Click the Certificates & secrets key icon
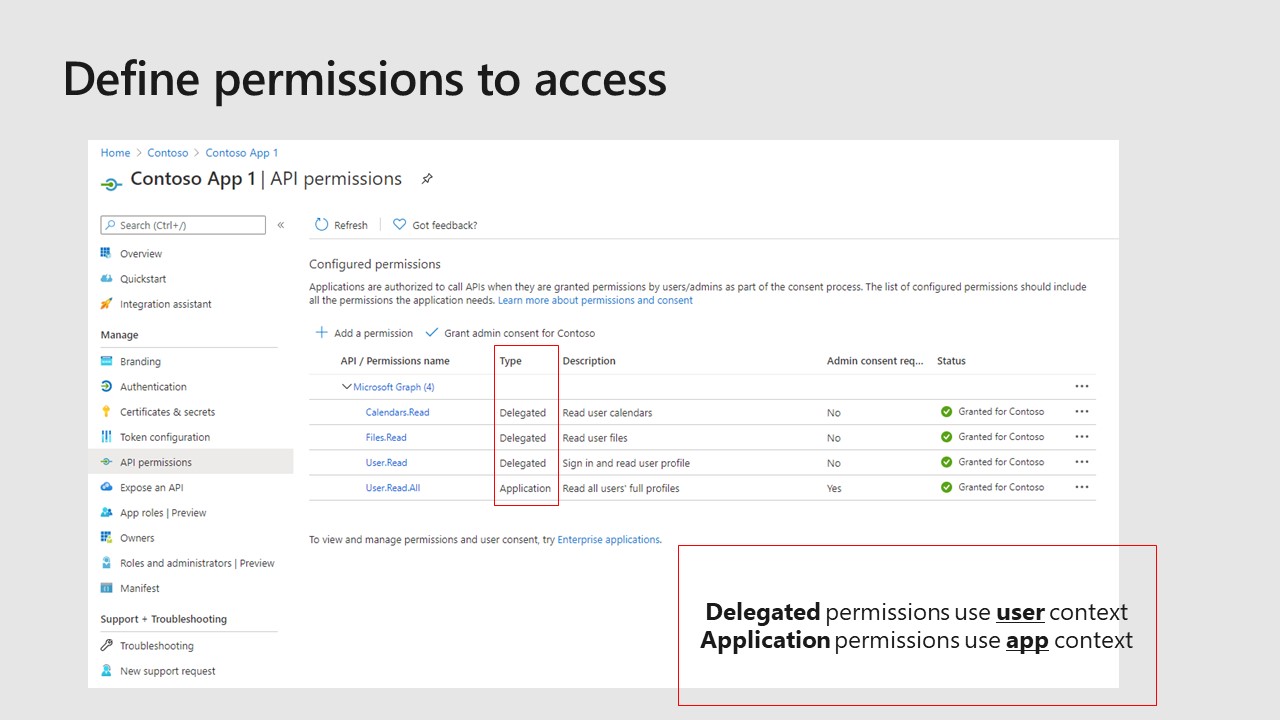Screen dimensions: 1280x720 pos(107,412)
